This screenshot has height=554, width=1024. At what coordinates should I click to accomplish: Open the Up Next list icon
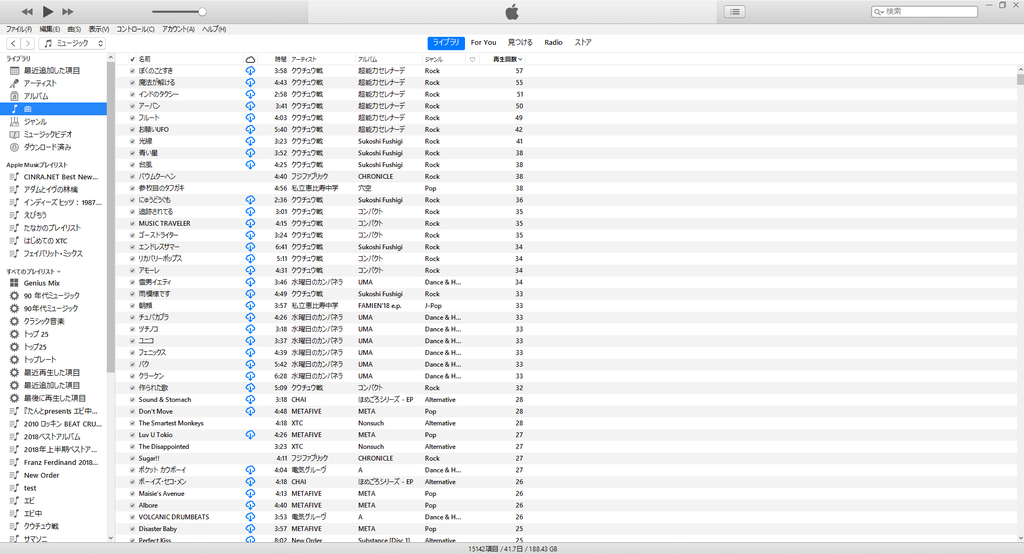pyautogui.click(x=735, y=11)
